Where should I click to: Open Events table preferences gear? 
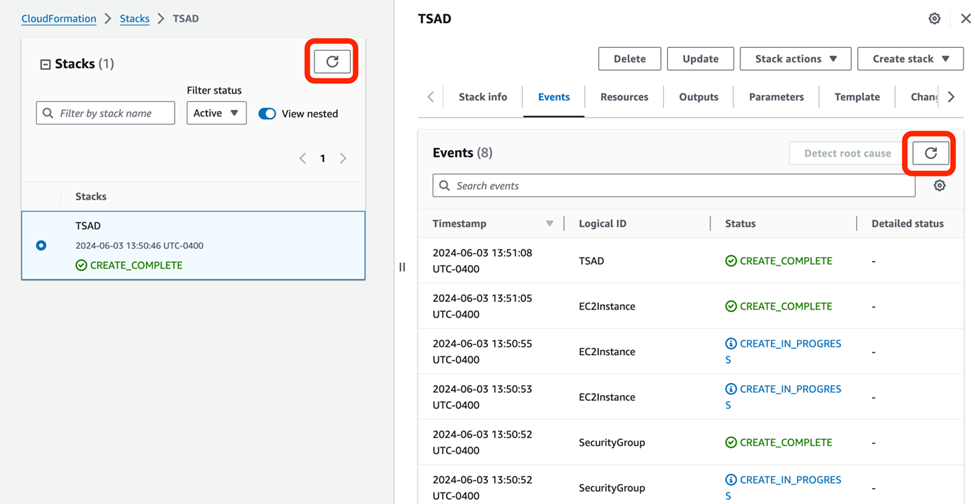(x=939, y=186)
